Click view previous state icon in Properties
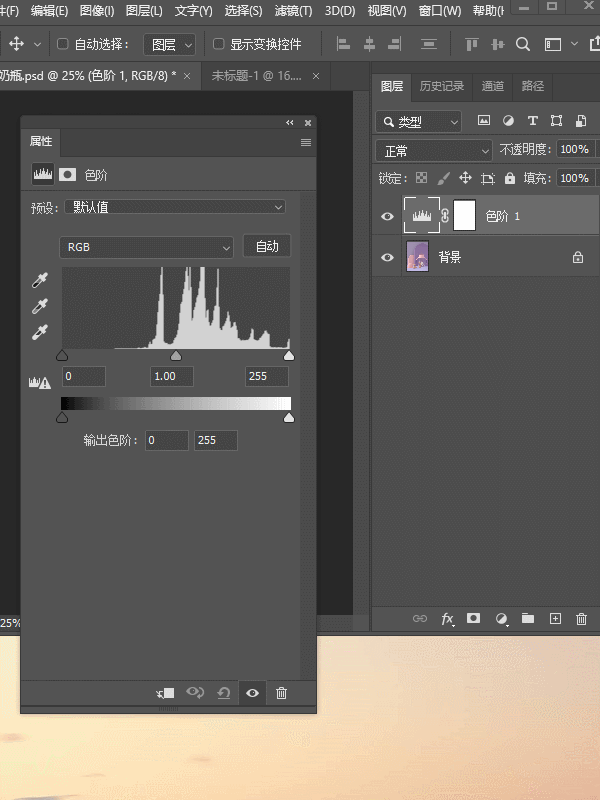 click(195, 692)
